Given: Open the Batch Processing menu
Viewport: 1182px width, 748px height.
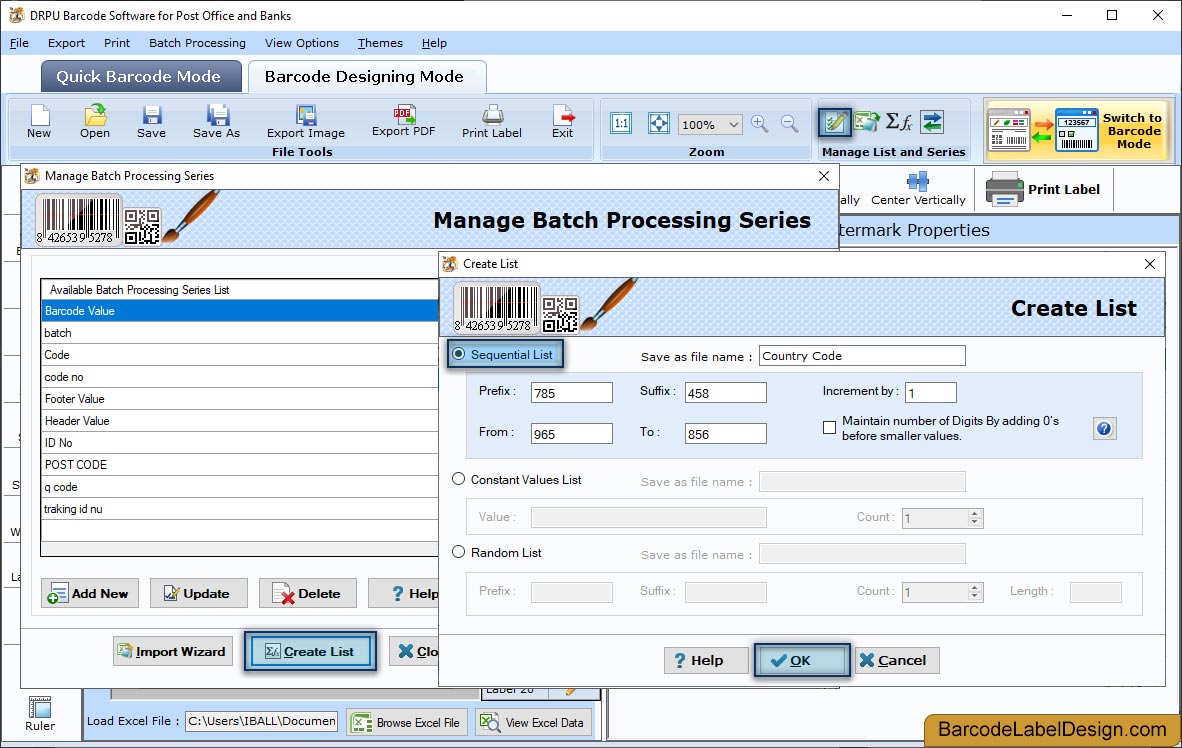Looking at the screenshot, I should [198, 43].
